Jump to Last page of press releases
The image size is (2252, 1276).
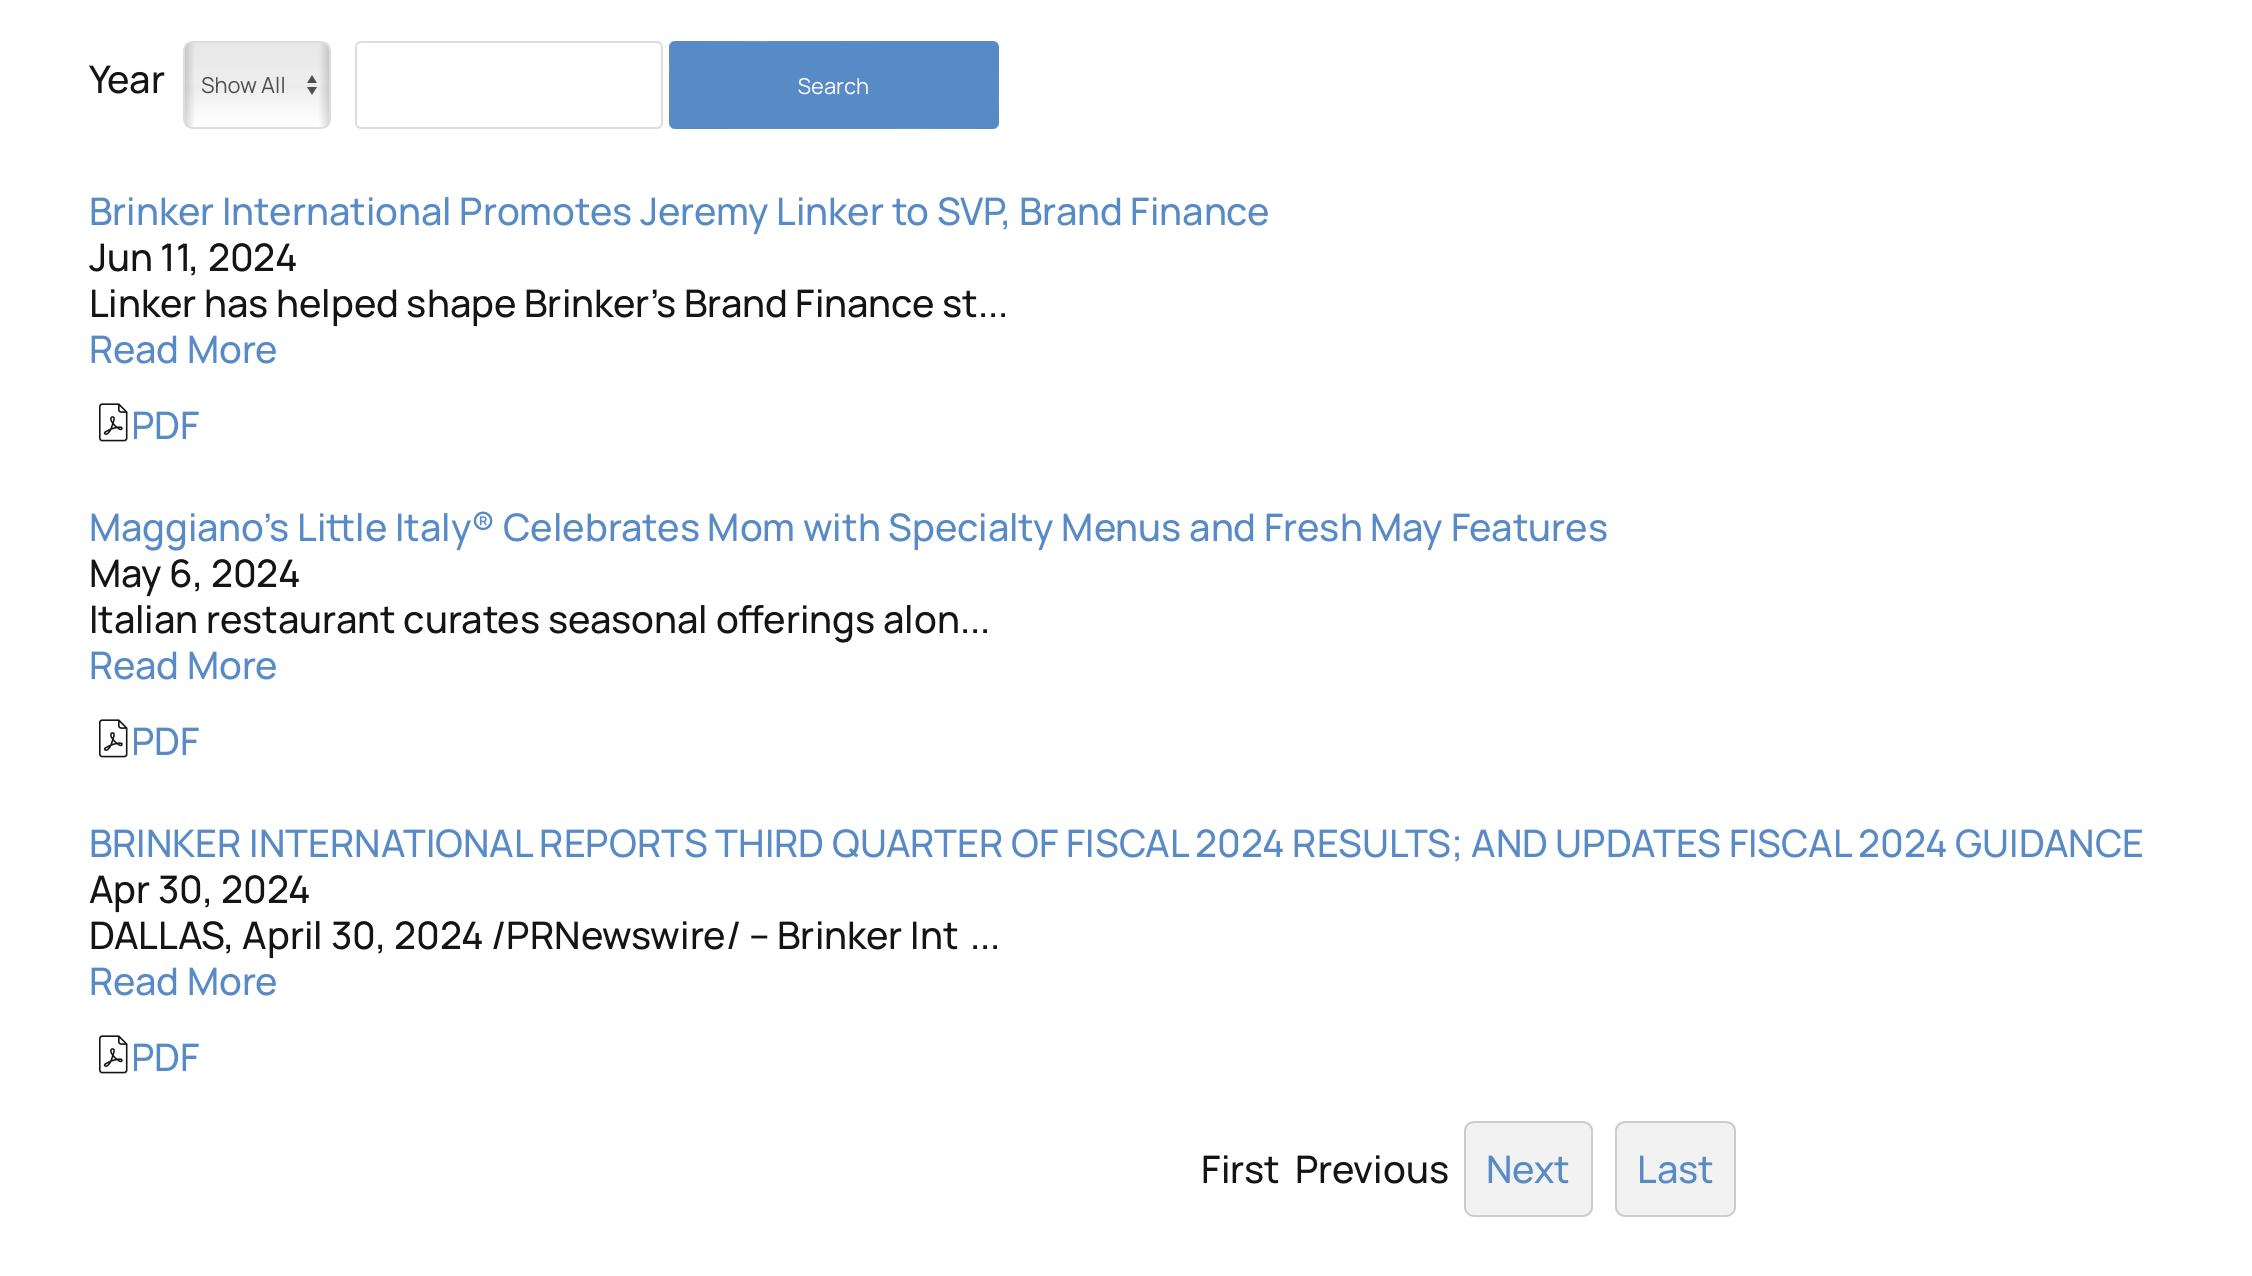pyautogui.click(x=1674, y=1169)
